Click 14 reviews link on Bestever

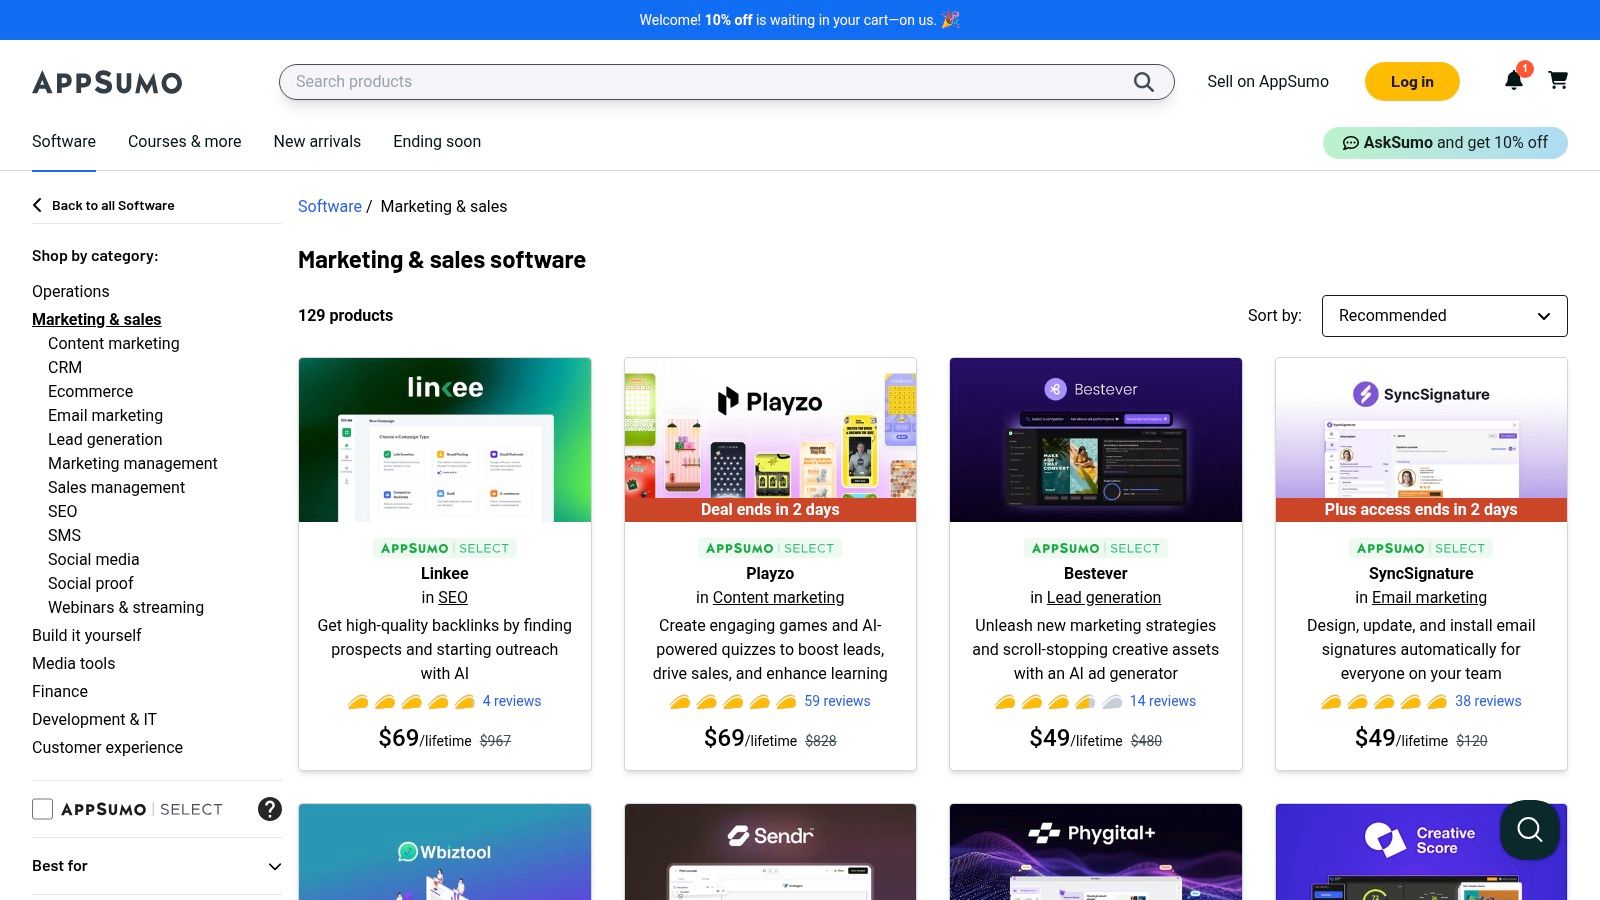1163,701
